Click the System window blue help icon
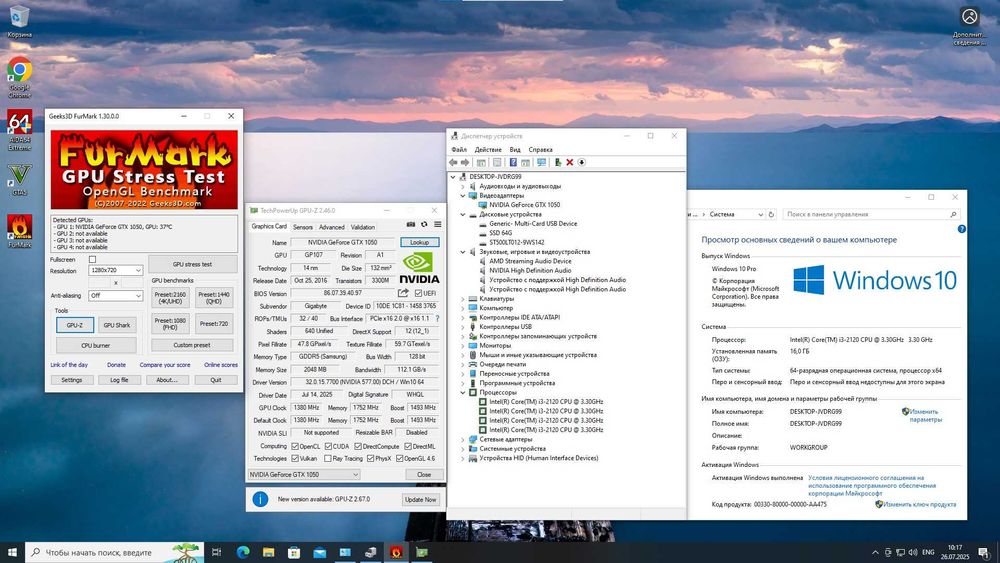Image resolution: width=1000 pixels, height=563 pixels. (961, 229)
